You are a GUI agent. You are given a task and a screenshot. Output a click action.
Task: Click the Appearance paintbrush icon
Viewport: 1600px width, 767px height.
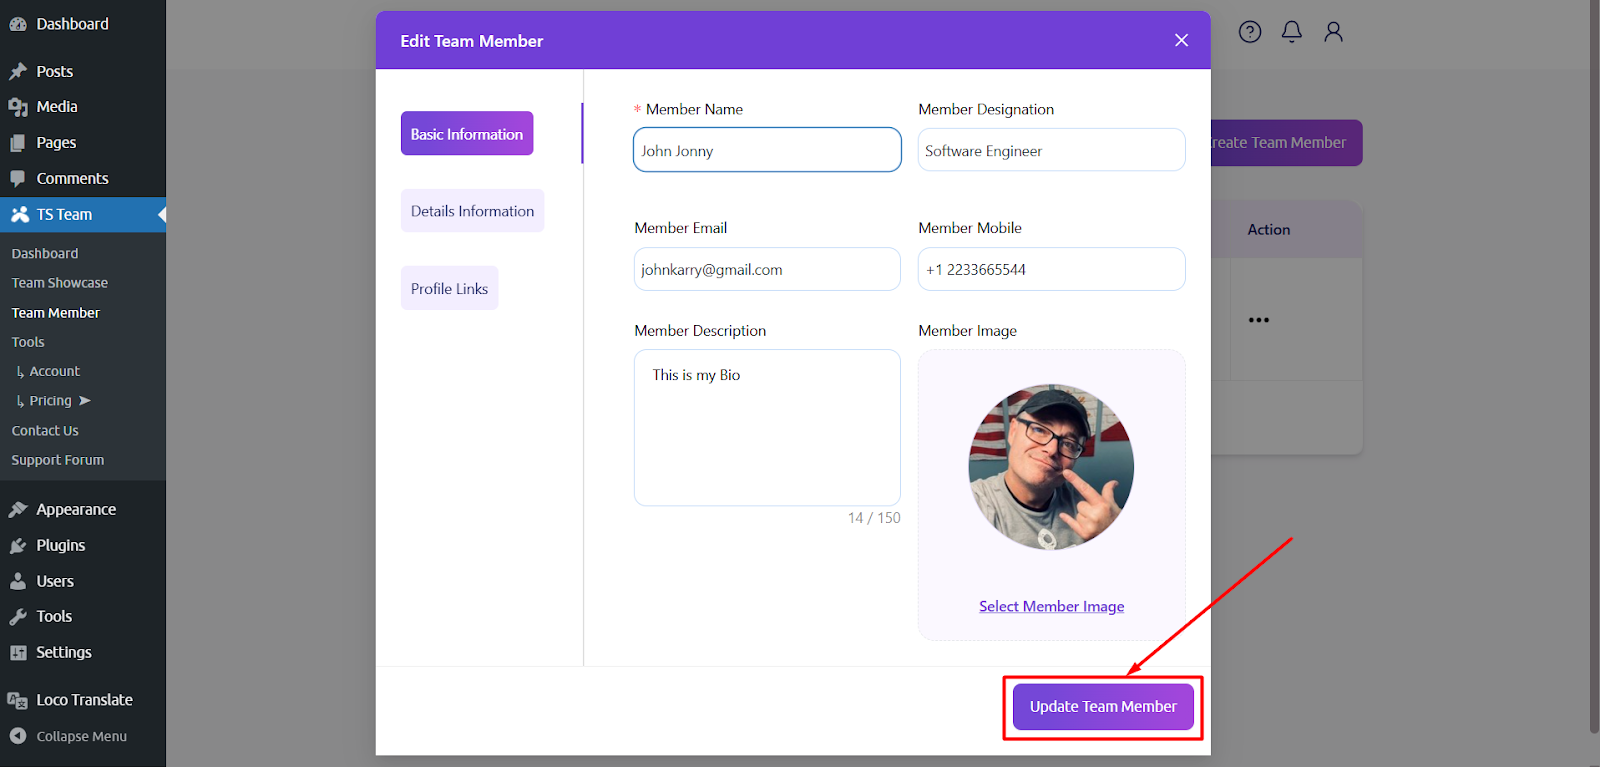(x=18, y=509)
